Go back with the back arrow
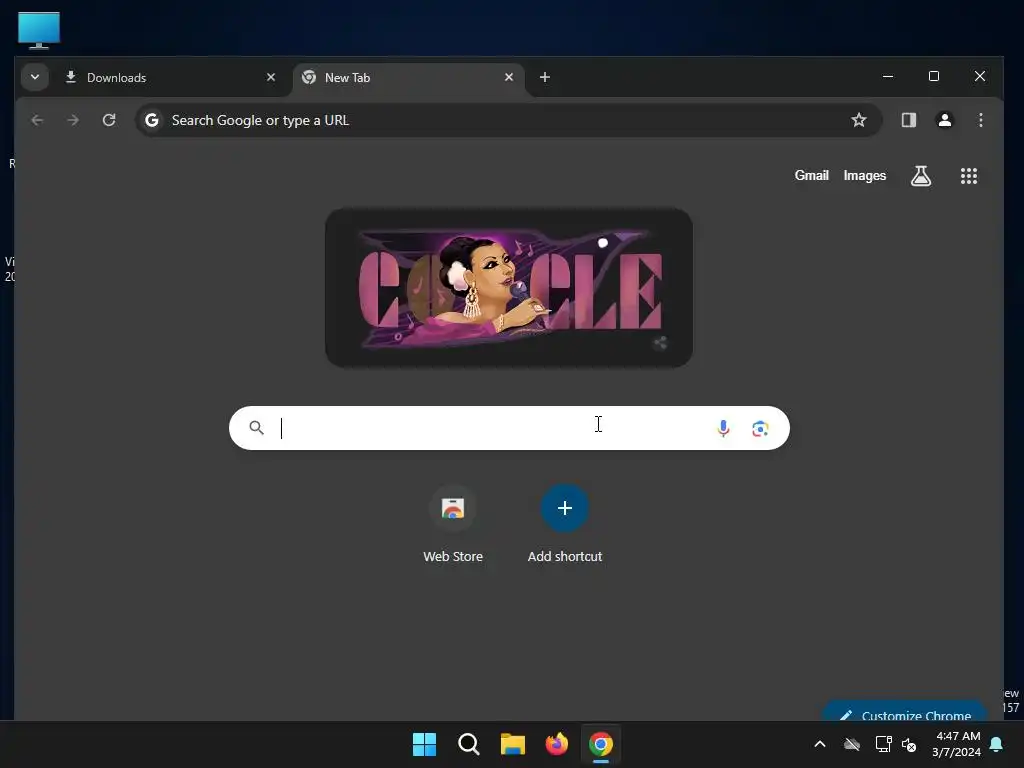 click(37, 120)
